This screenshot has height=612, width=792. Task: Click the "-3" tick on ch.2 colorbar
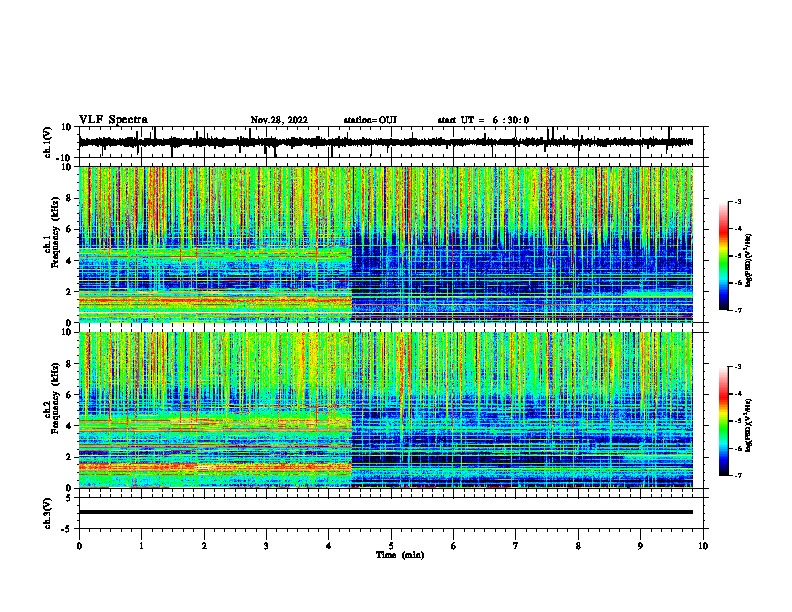click(x=737, y=367)
